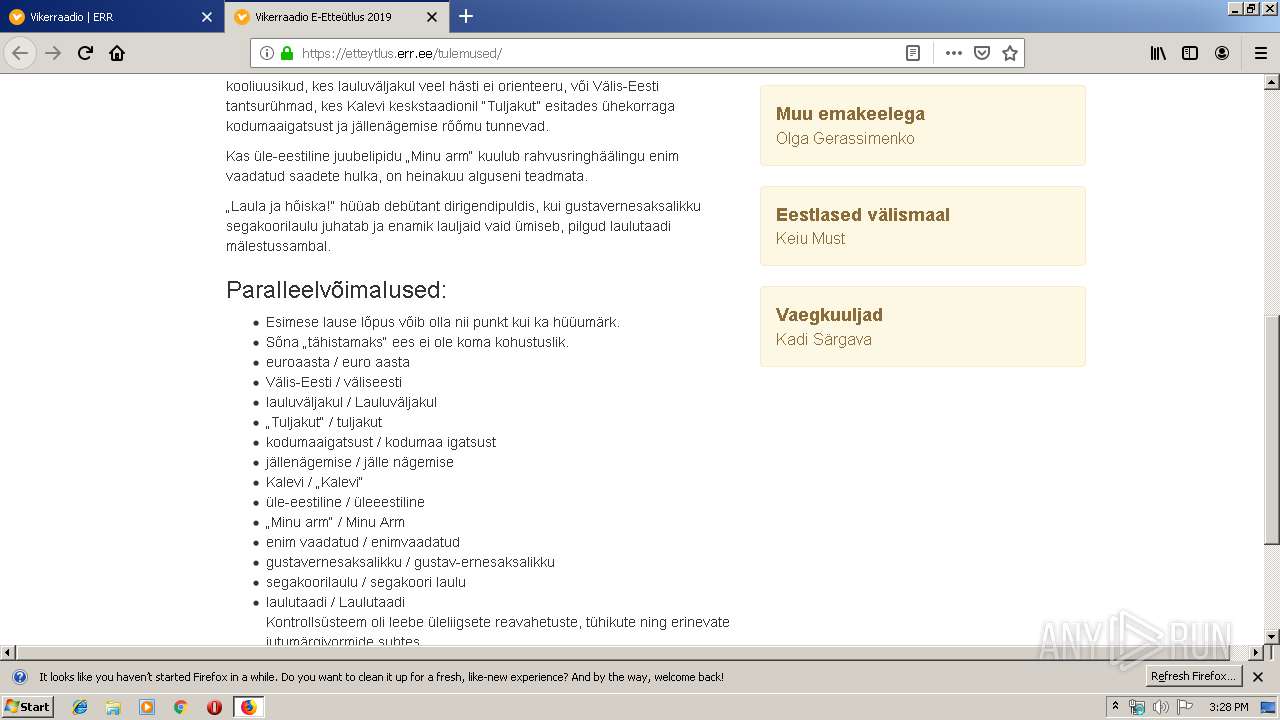Open the Vaegkuuljad results card
The image size is (1280, 720).
923,326
